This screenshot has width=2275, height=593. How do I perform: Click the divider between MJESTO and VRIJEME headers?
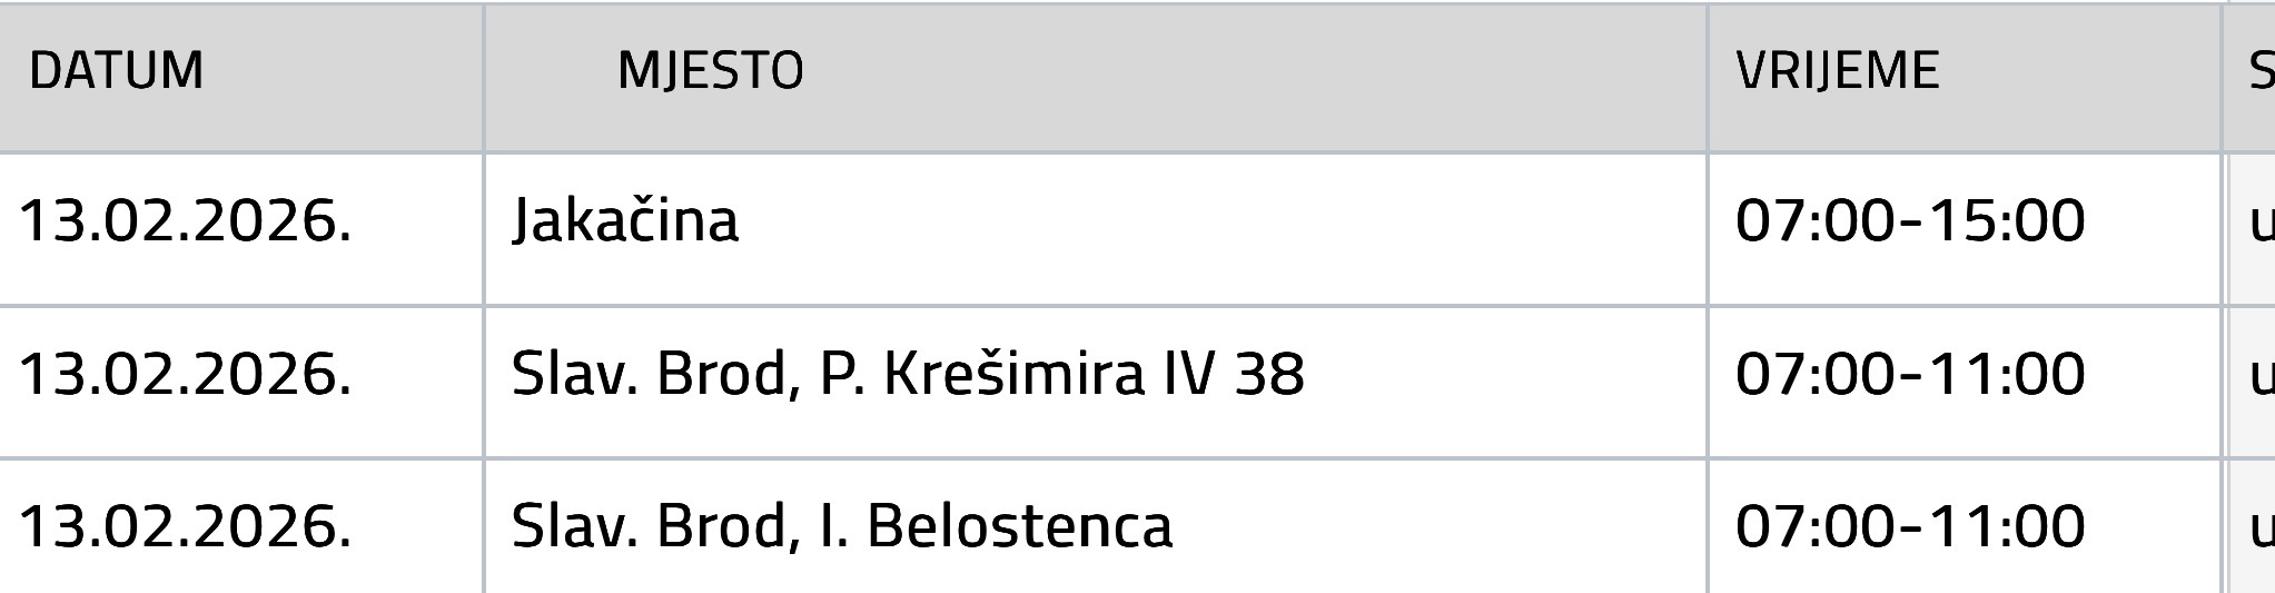(1707, 77)
